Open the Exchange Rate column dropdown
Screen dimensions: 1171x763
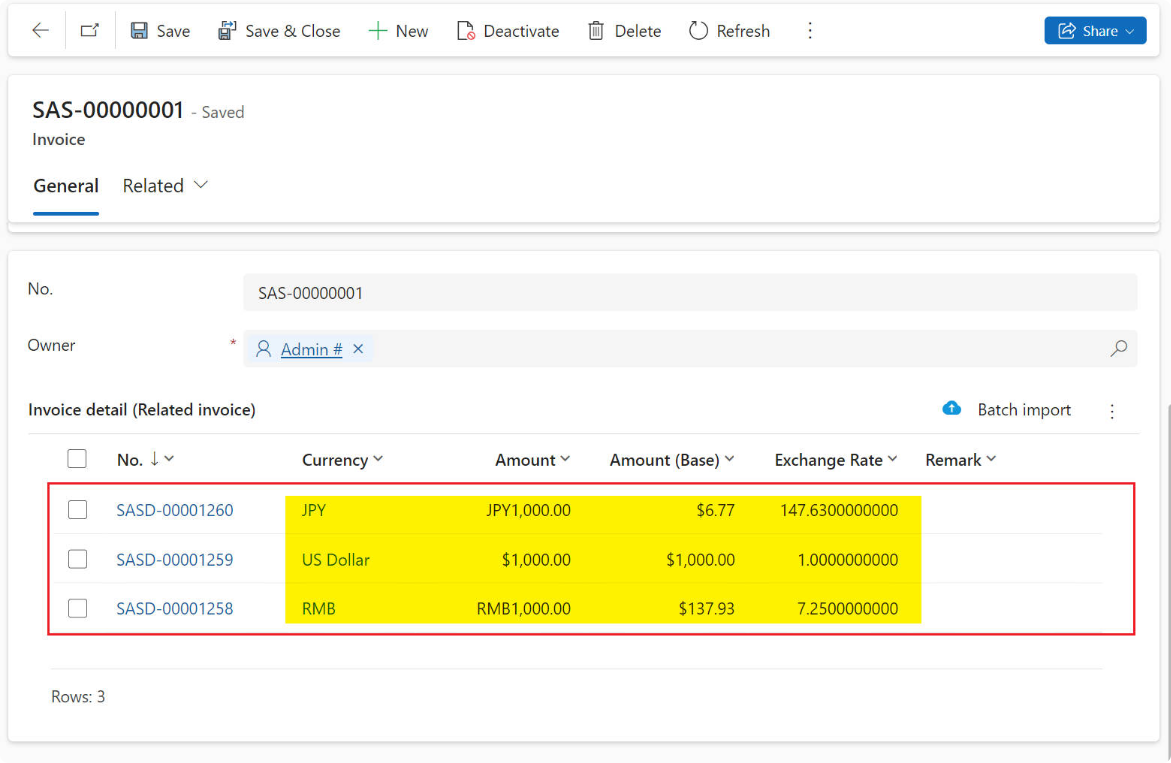[892, 459]
